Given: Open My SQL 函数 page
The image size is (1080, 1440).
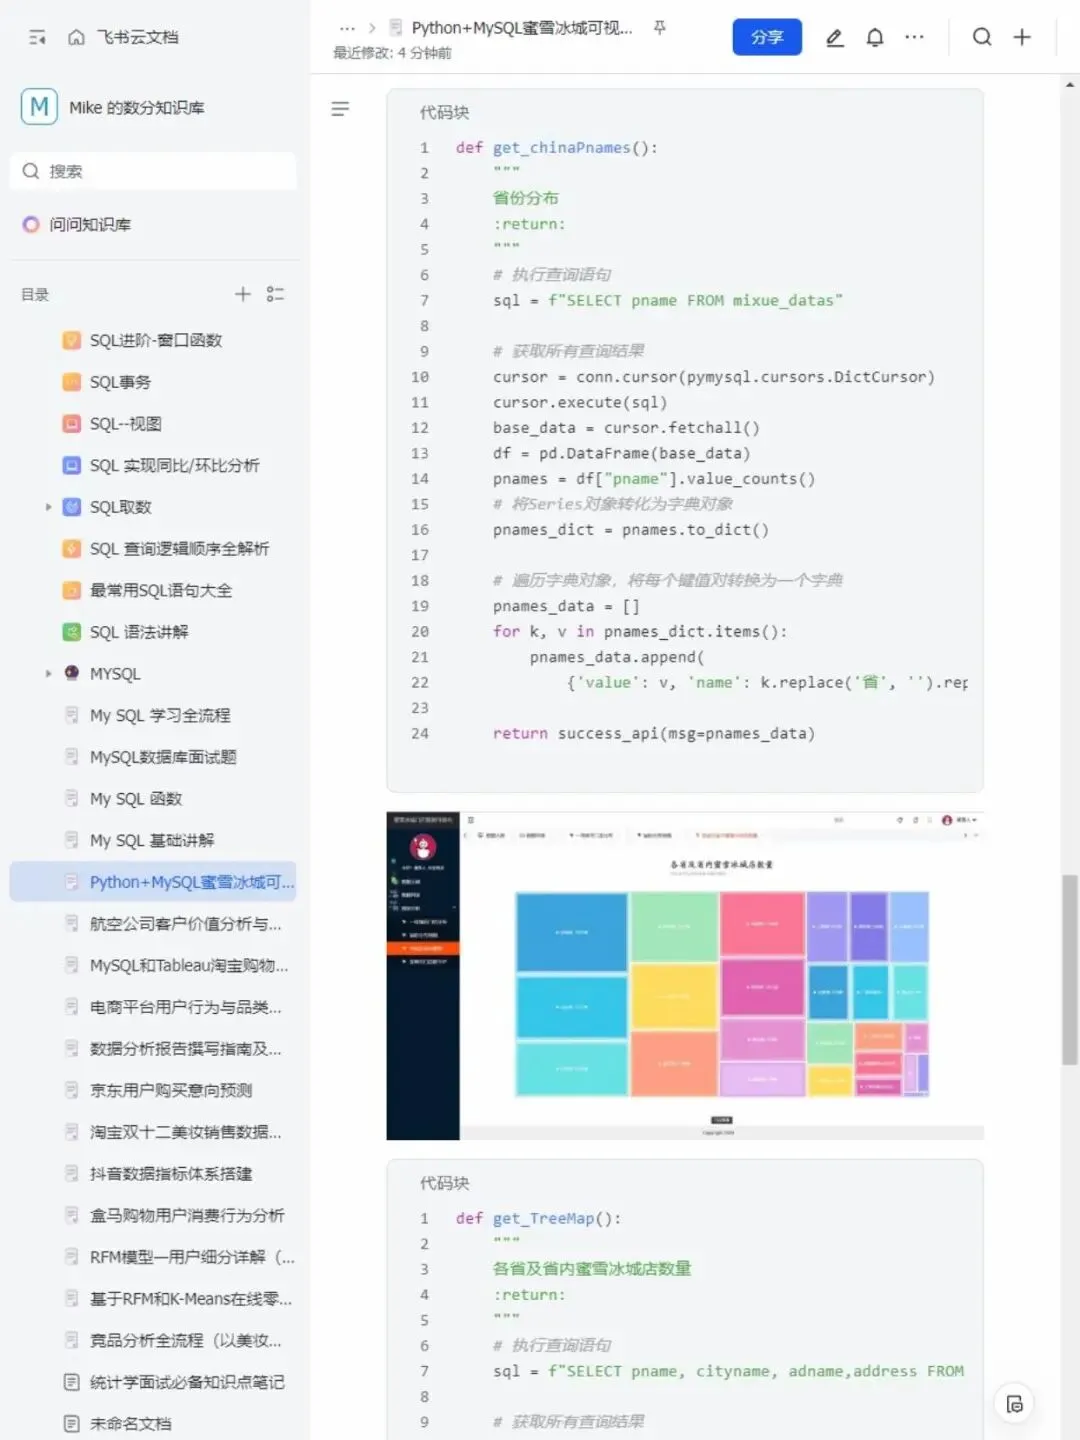Looking at the screenshot, I should pyautogui.click(x=136, y=799).
